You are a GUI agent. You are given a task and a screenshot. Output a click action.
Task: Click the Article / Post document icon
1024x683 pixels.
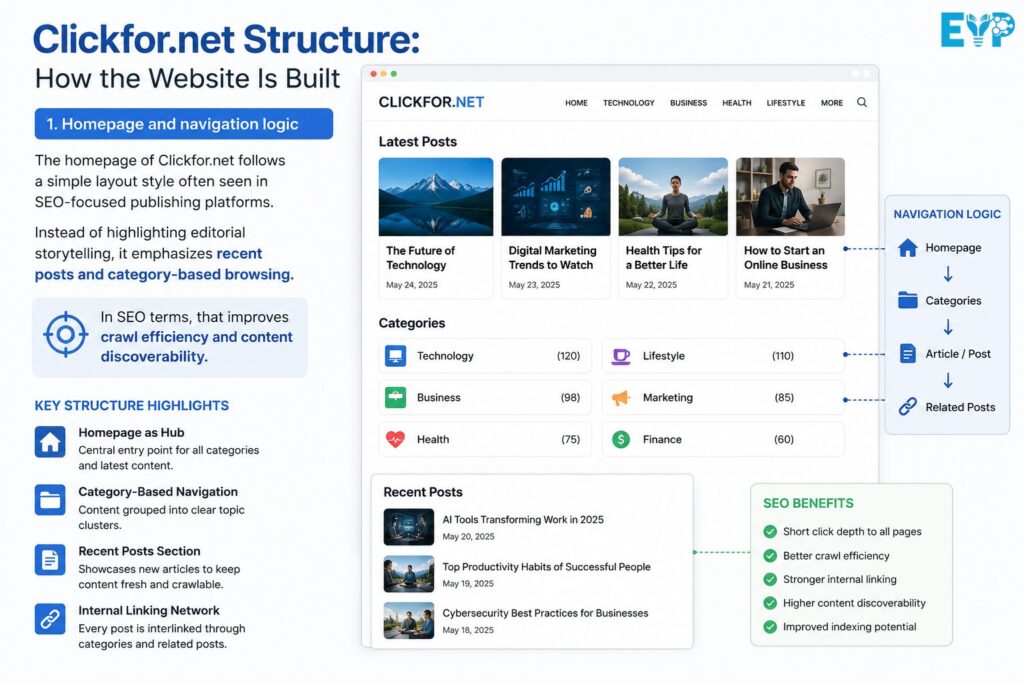point(908,353)
